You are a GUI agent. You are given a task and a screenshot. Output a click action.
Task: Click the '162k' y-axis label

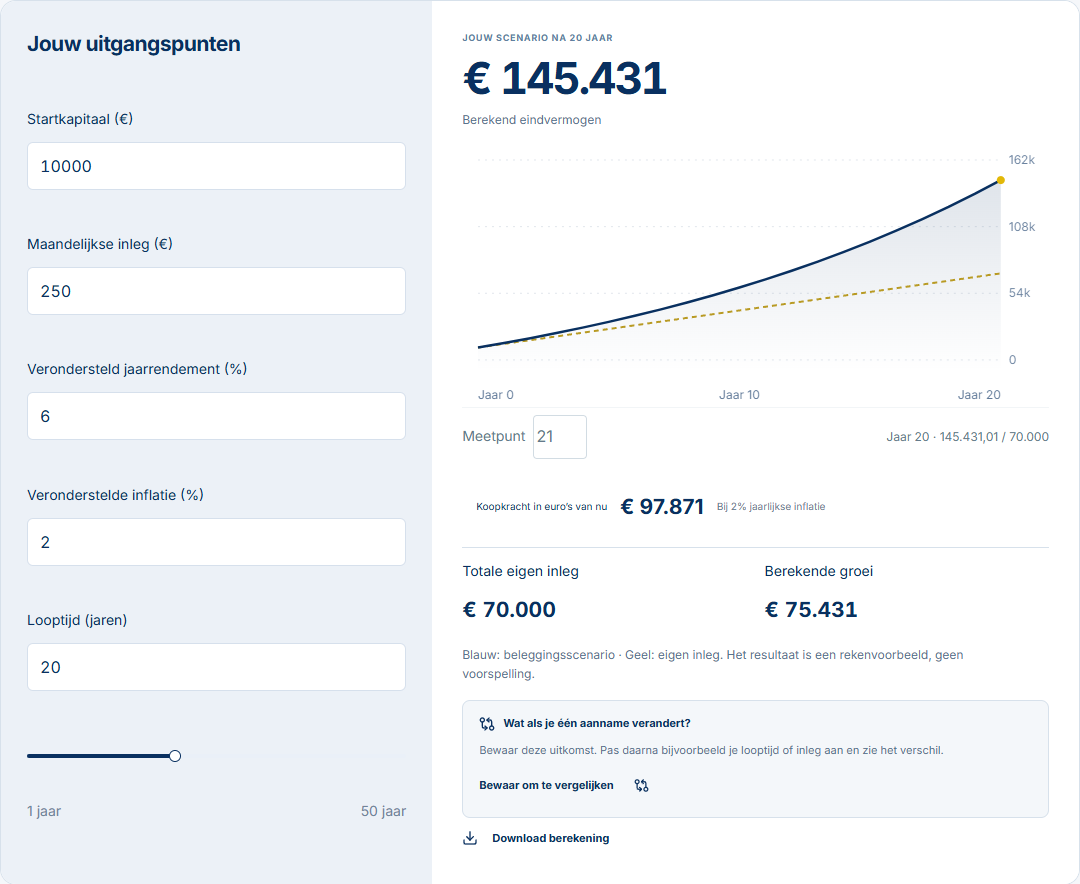coord(1021,160)
